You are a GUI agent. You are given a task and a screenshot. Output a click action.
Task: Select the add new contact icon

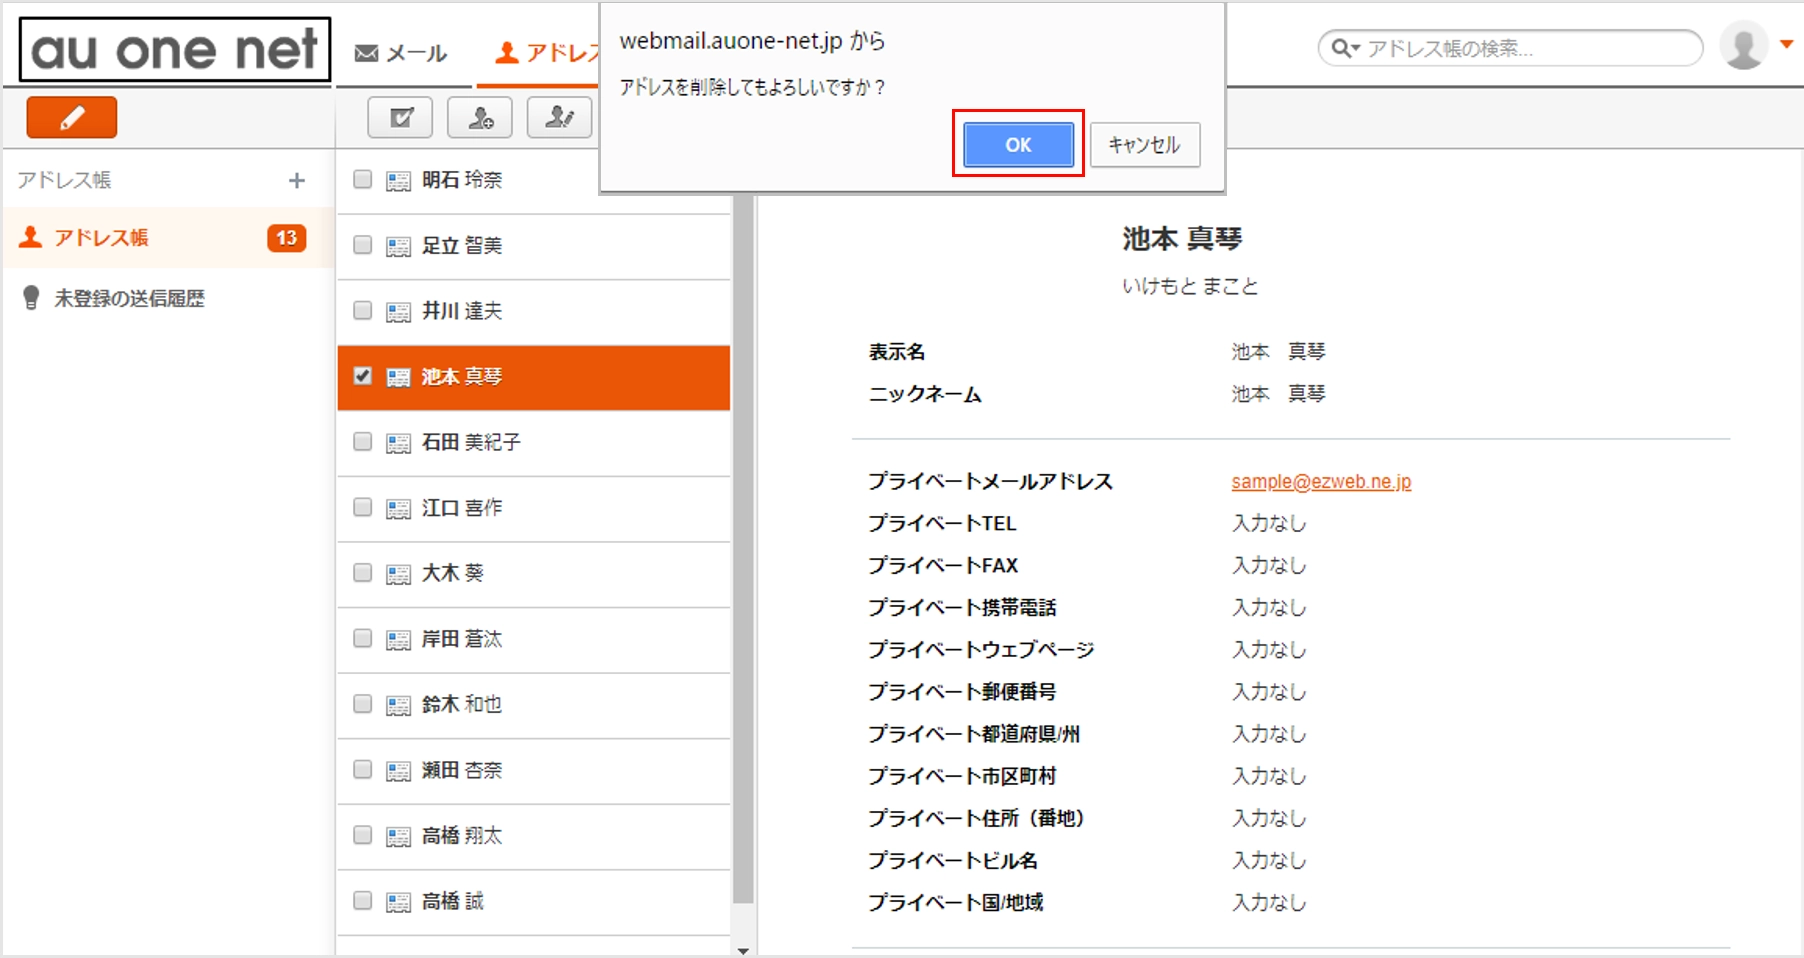(479, 117)
